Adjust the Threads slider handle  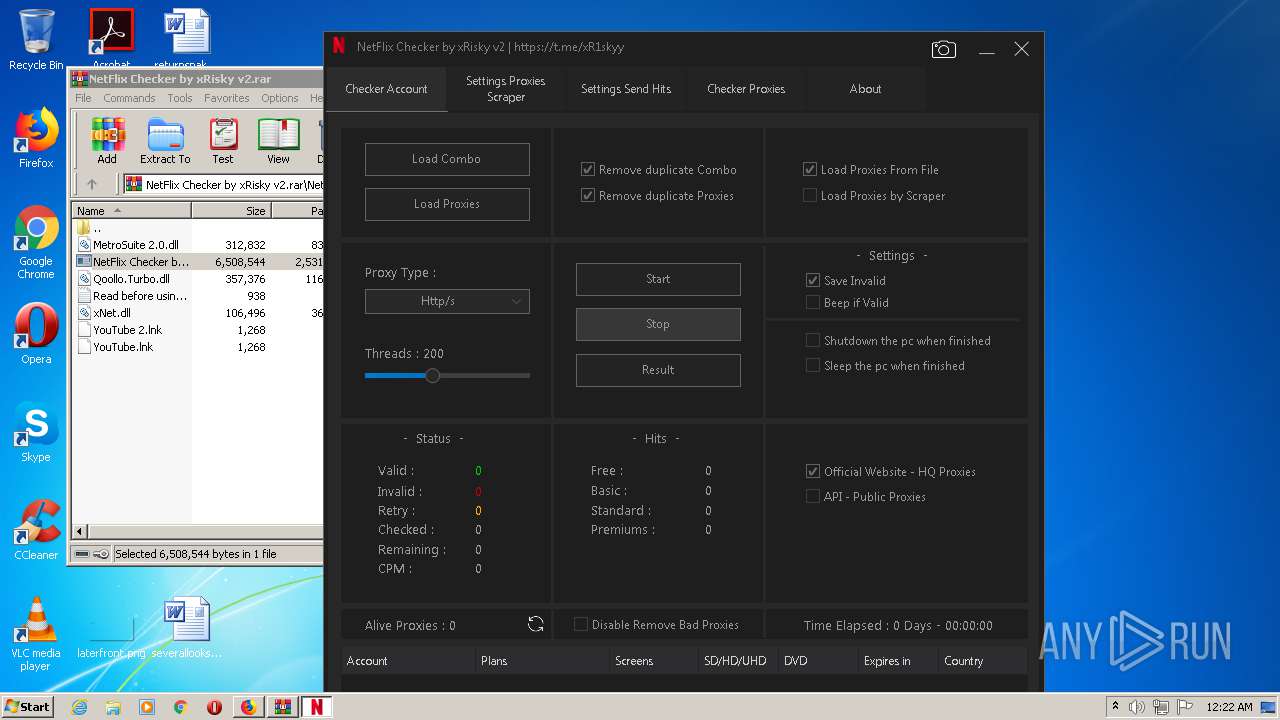tap(432, 376)
